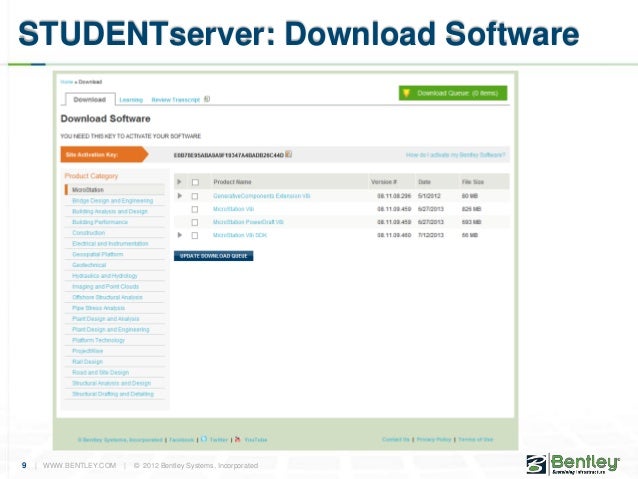Image resolution: width=638 pixels, height=479 pixels.
Task: Expand the GenerativeComponents Extension row arrow
Action: 179,196
